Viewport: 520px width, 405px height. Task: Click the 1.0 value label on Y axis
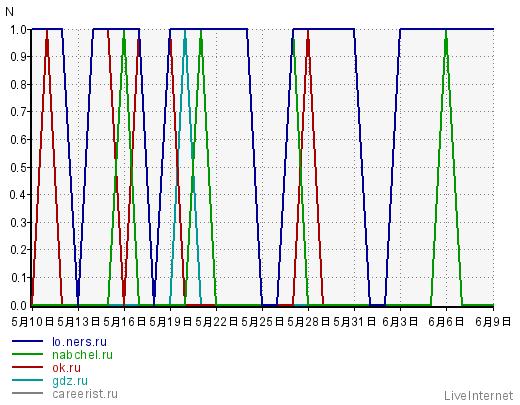18,30
